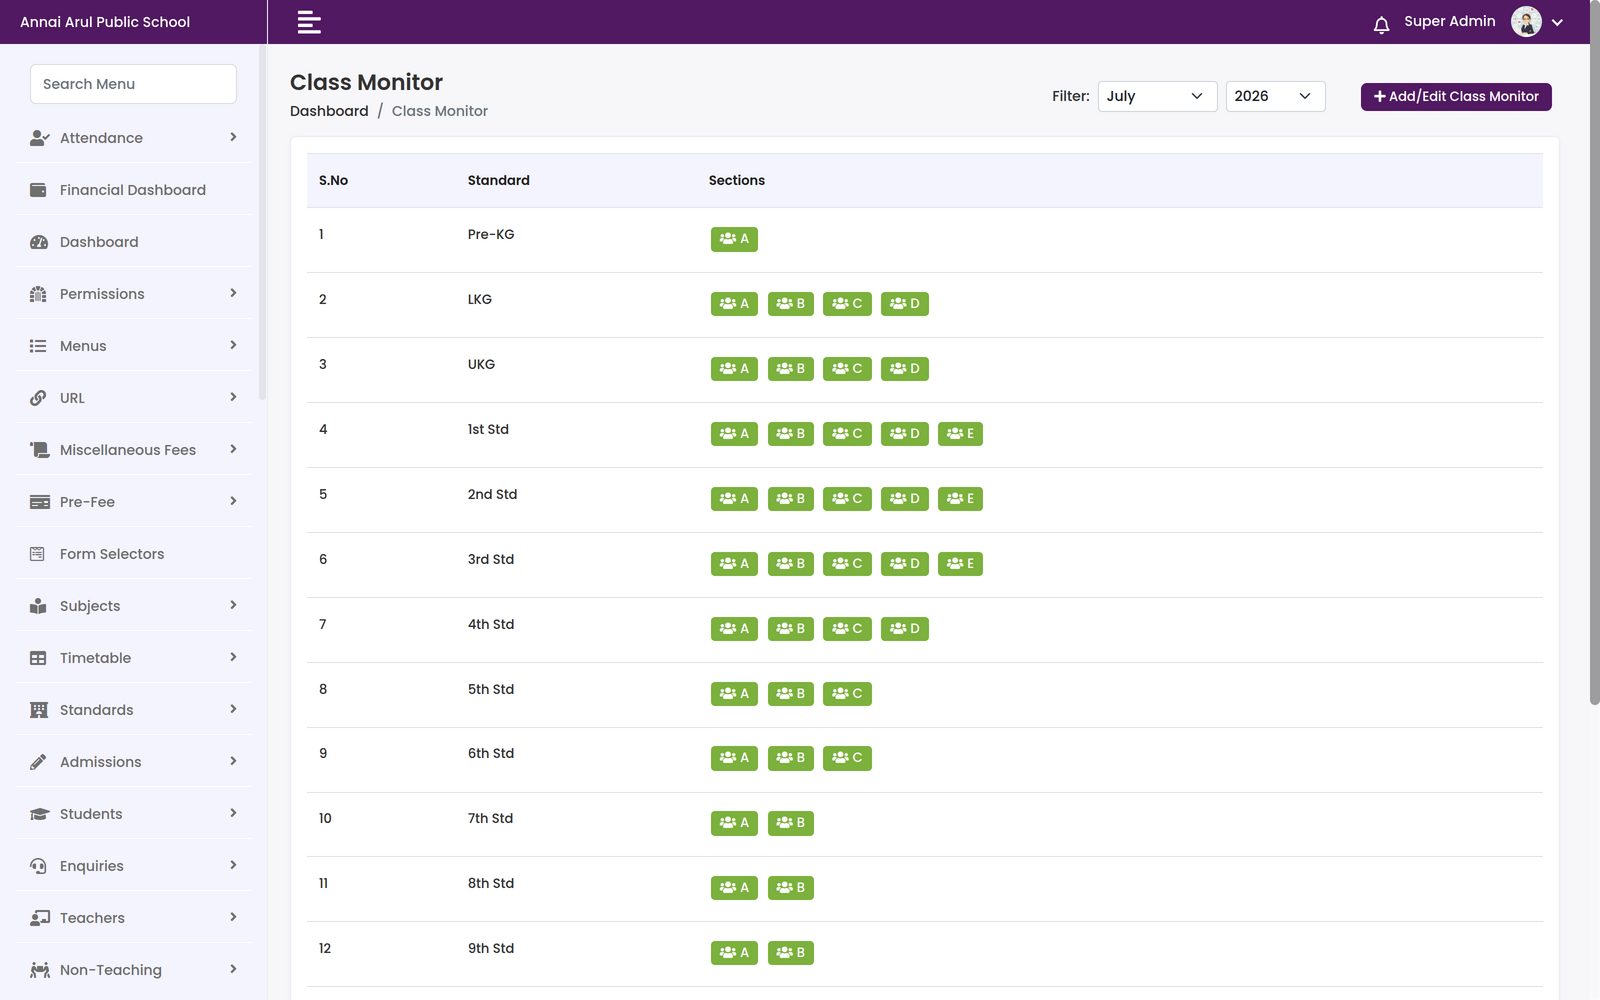Image resolution: width=1600 pixels, height=1000 pixels.
Task: Click the Attendance sidebar icon
Action: 39,138
